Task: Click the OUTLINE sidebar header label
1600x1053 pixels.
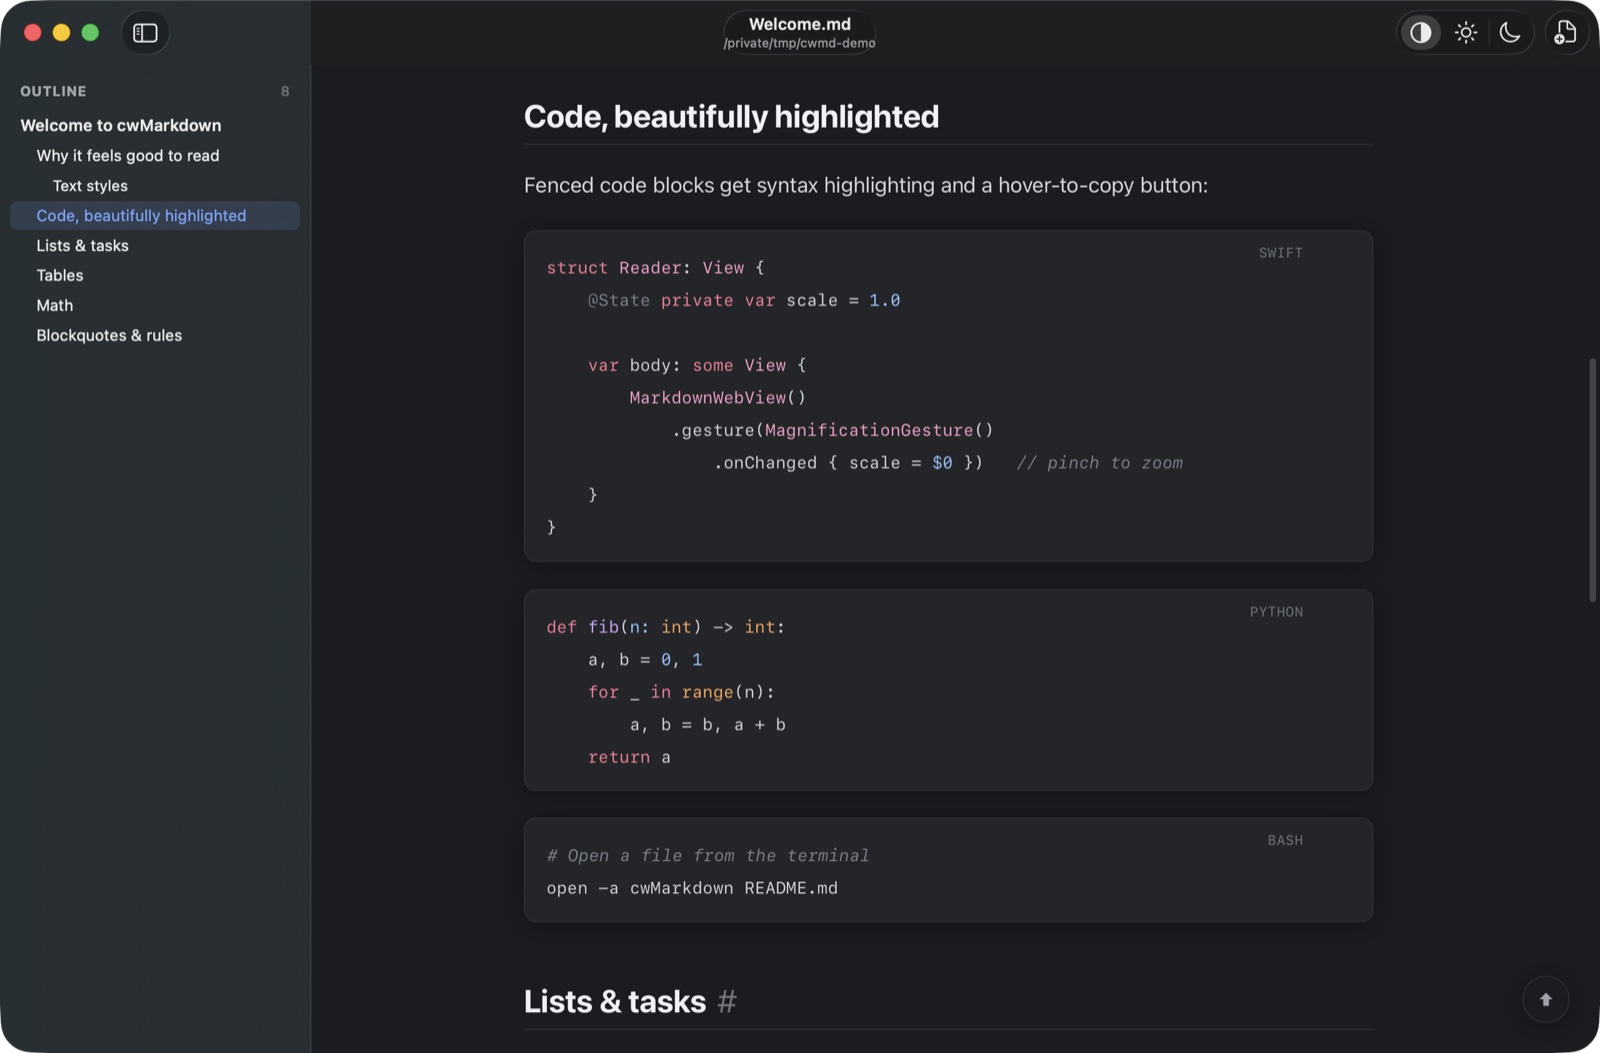Action: [x=53, y=91]
